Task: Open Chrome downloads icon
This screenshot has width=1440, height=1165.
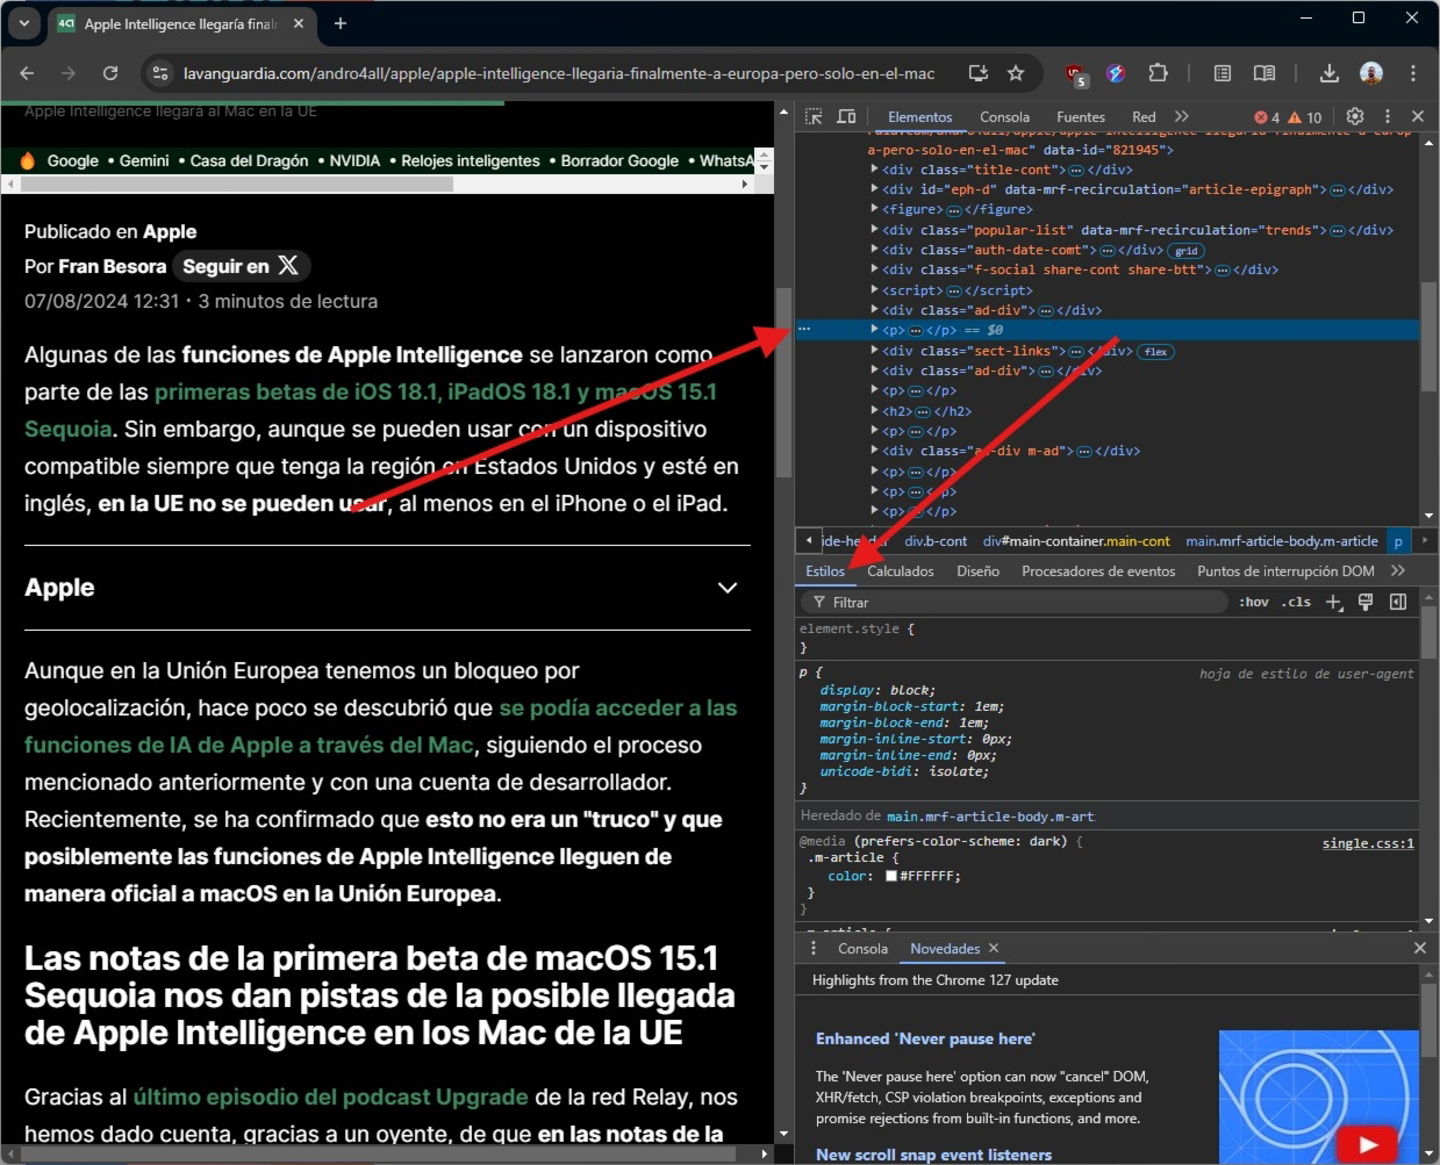Action: click(1329, 73)
